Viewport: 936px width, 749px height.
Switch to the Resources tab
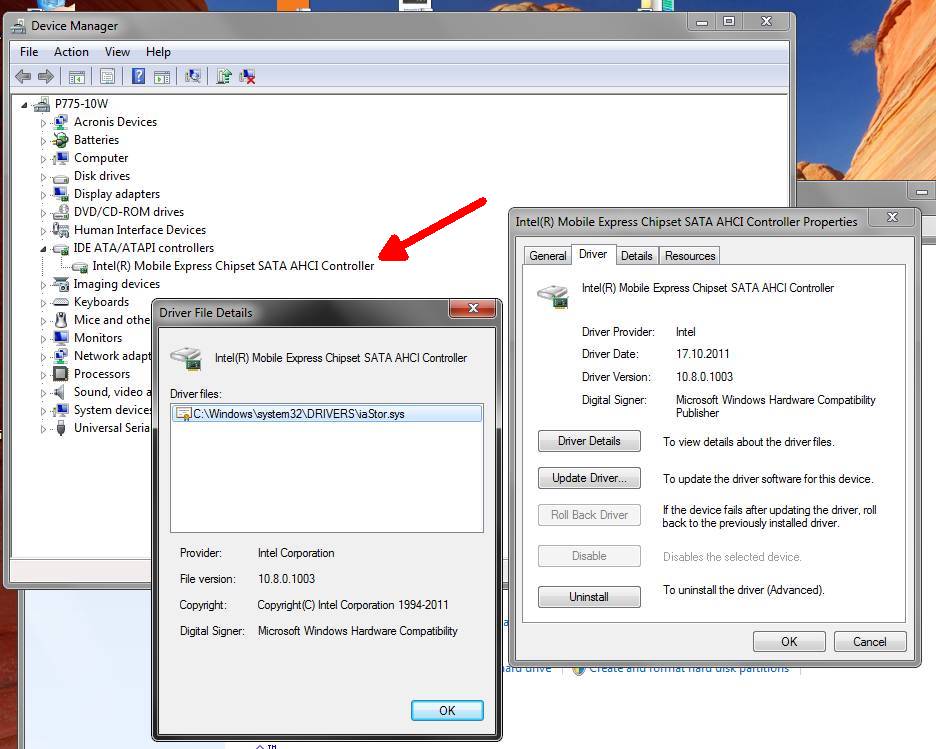click(690, 255)
